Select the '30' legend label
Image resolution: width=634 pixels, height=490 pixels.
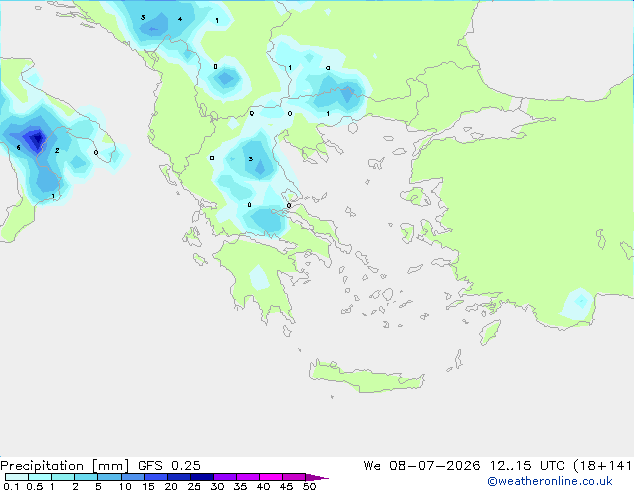coord(217,486)
